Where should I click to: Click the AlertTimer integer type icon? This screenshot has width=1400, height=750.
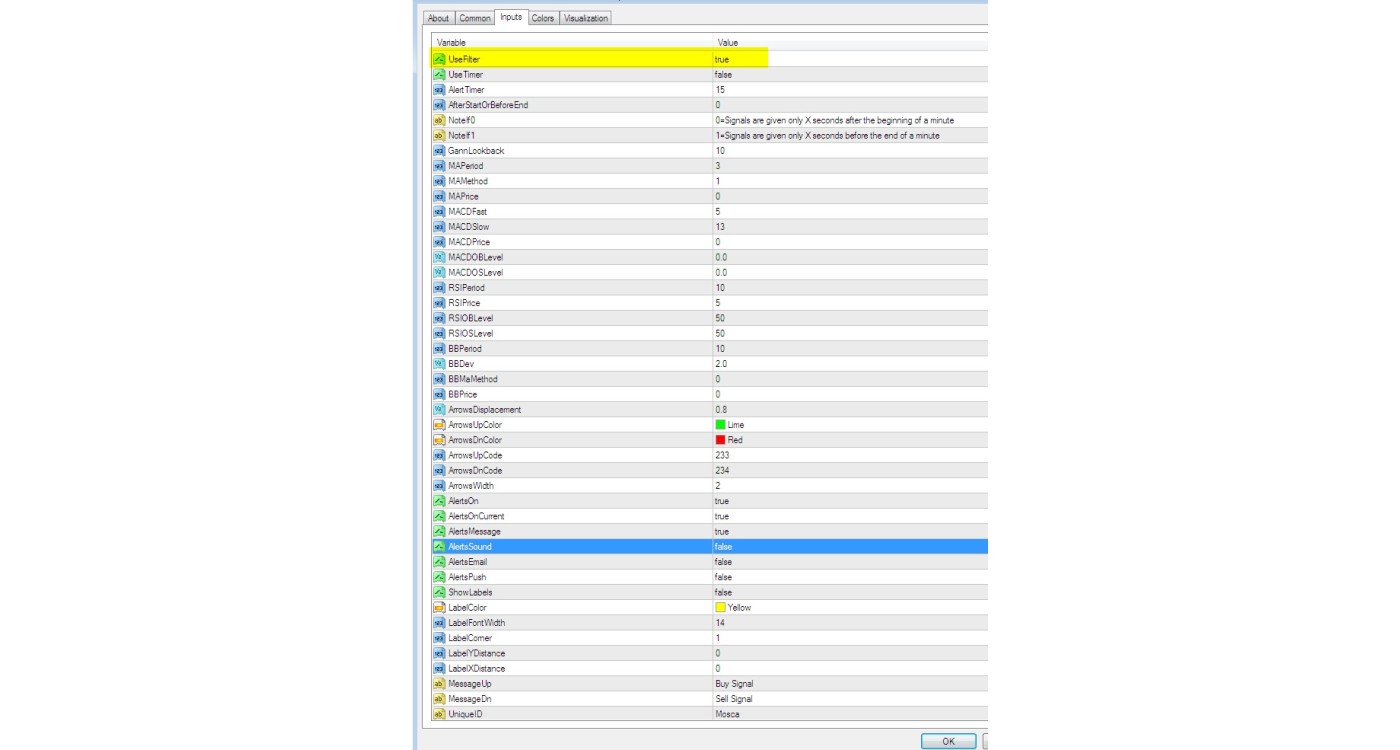[439, 90]
